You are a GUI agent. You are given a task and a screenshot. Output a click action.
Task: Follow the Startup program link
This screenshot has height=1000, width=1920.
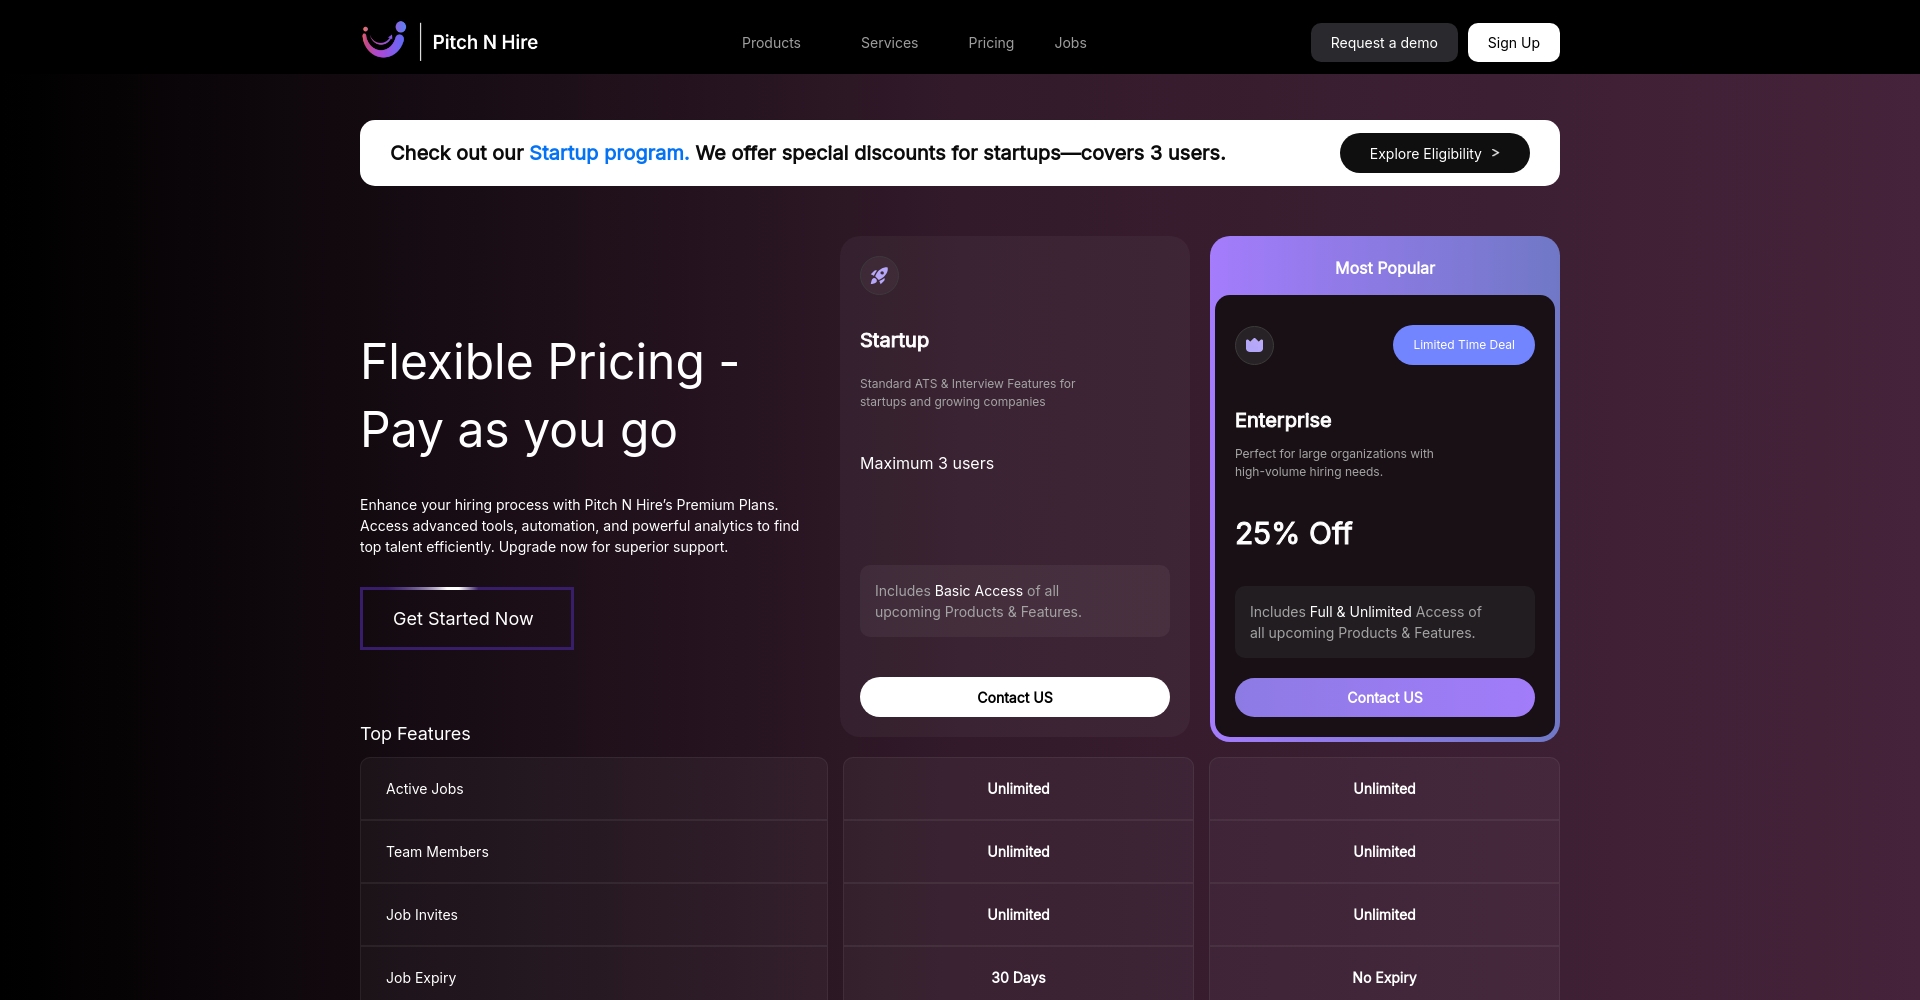click(608, 153)
